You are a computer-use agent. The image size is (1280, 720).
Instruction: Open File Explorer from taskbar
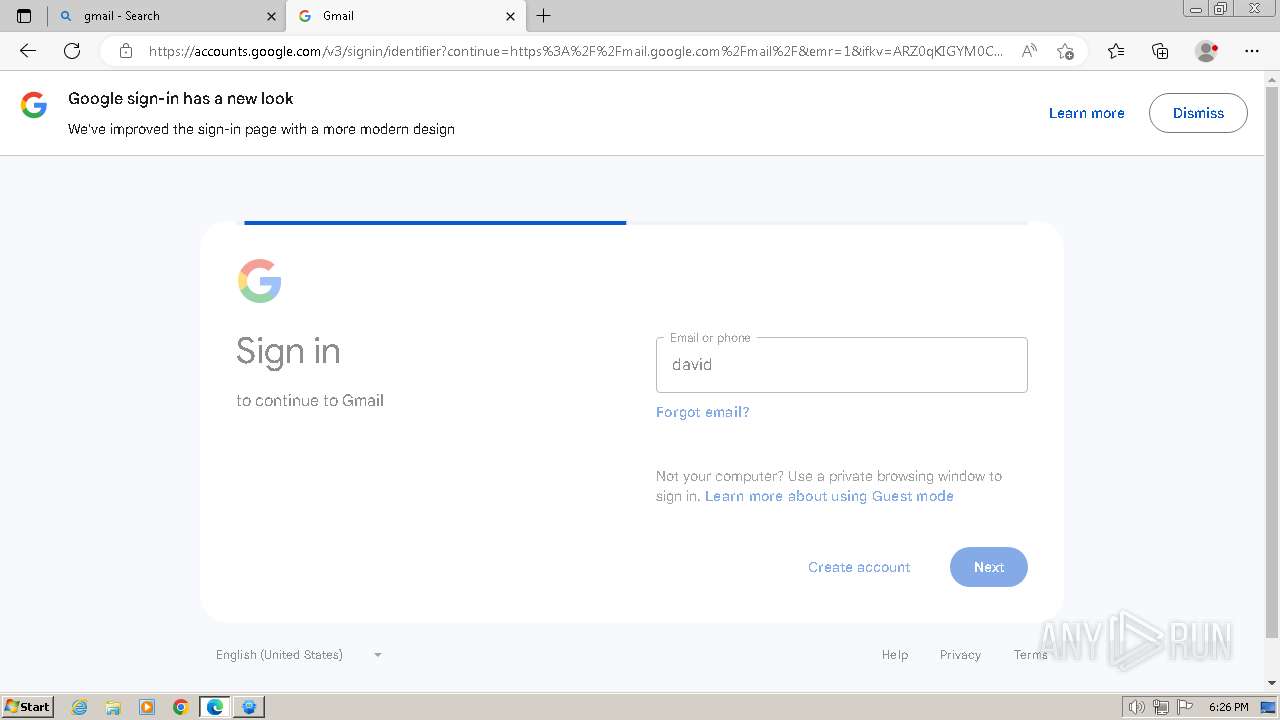tap(113, 707)
